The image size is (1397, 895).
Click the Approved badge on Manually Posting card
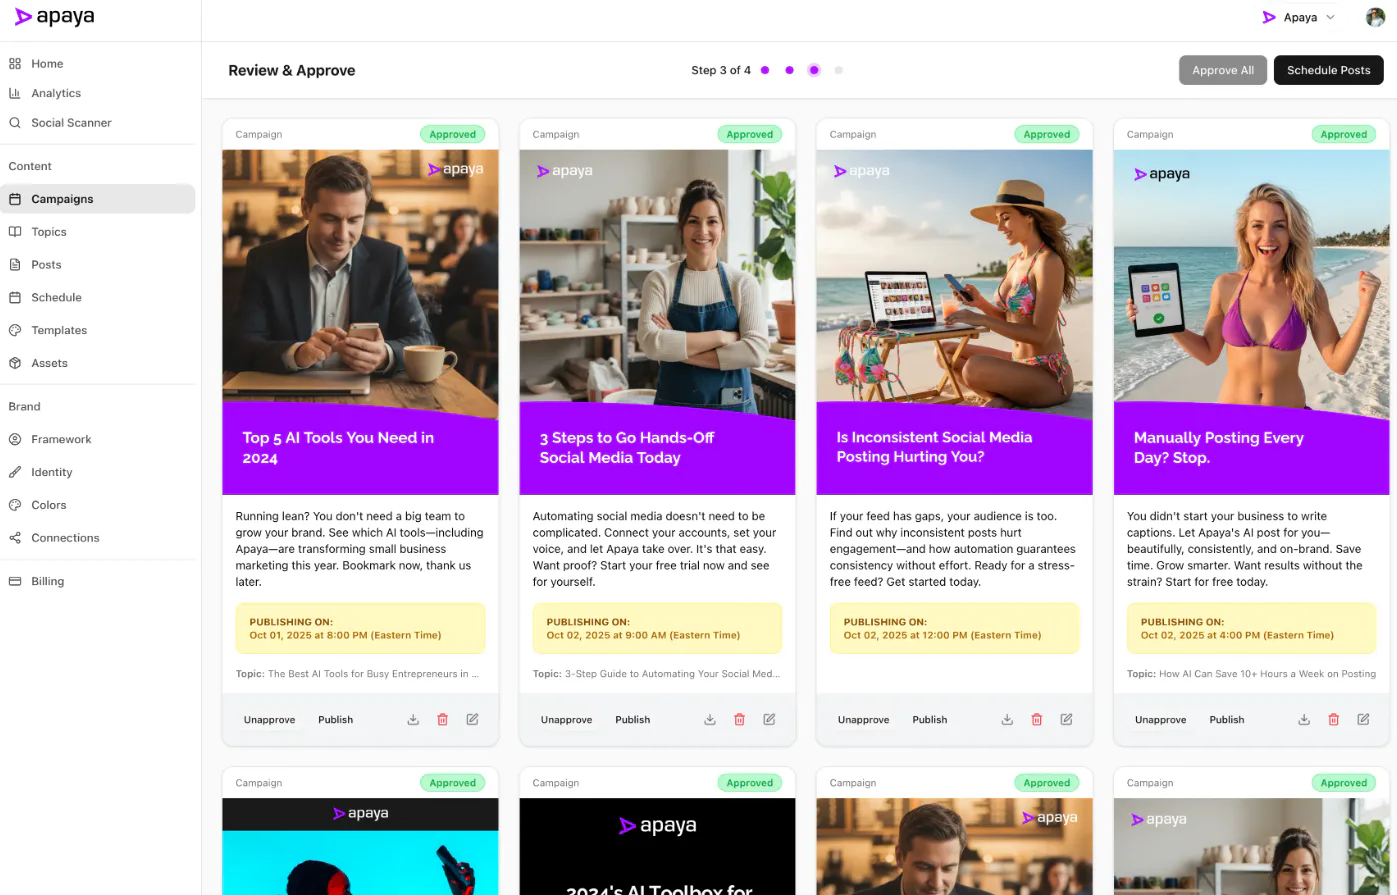click(1344, 134)
